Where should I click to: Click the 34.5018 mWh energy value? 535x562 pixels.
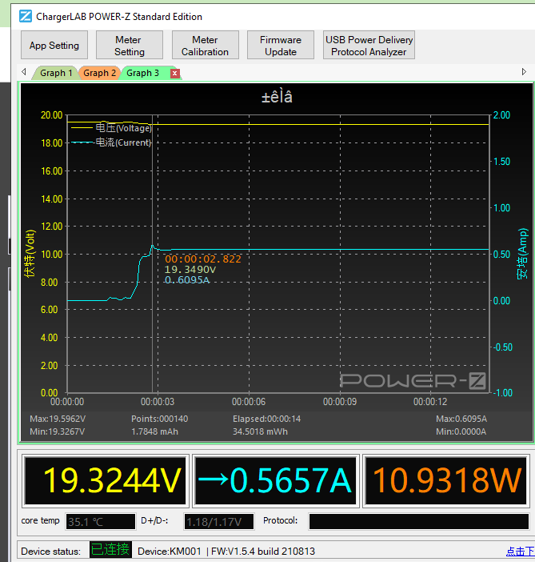pos(260,431)
